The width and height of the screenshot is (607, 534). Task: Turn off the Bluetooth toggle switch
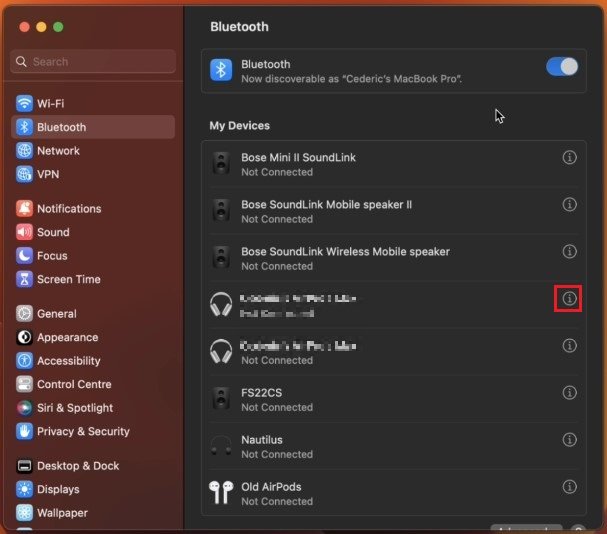562,67
